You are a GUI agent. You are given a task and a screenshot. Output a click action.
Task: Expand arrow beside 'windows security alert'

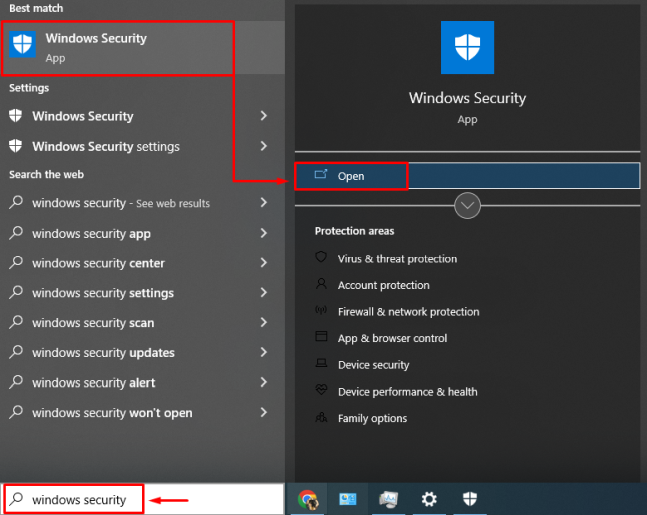click(264, 382)
